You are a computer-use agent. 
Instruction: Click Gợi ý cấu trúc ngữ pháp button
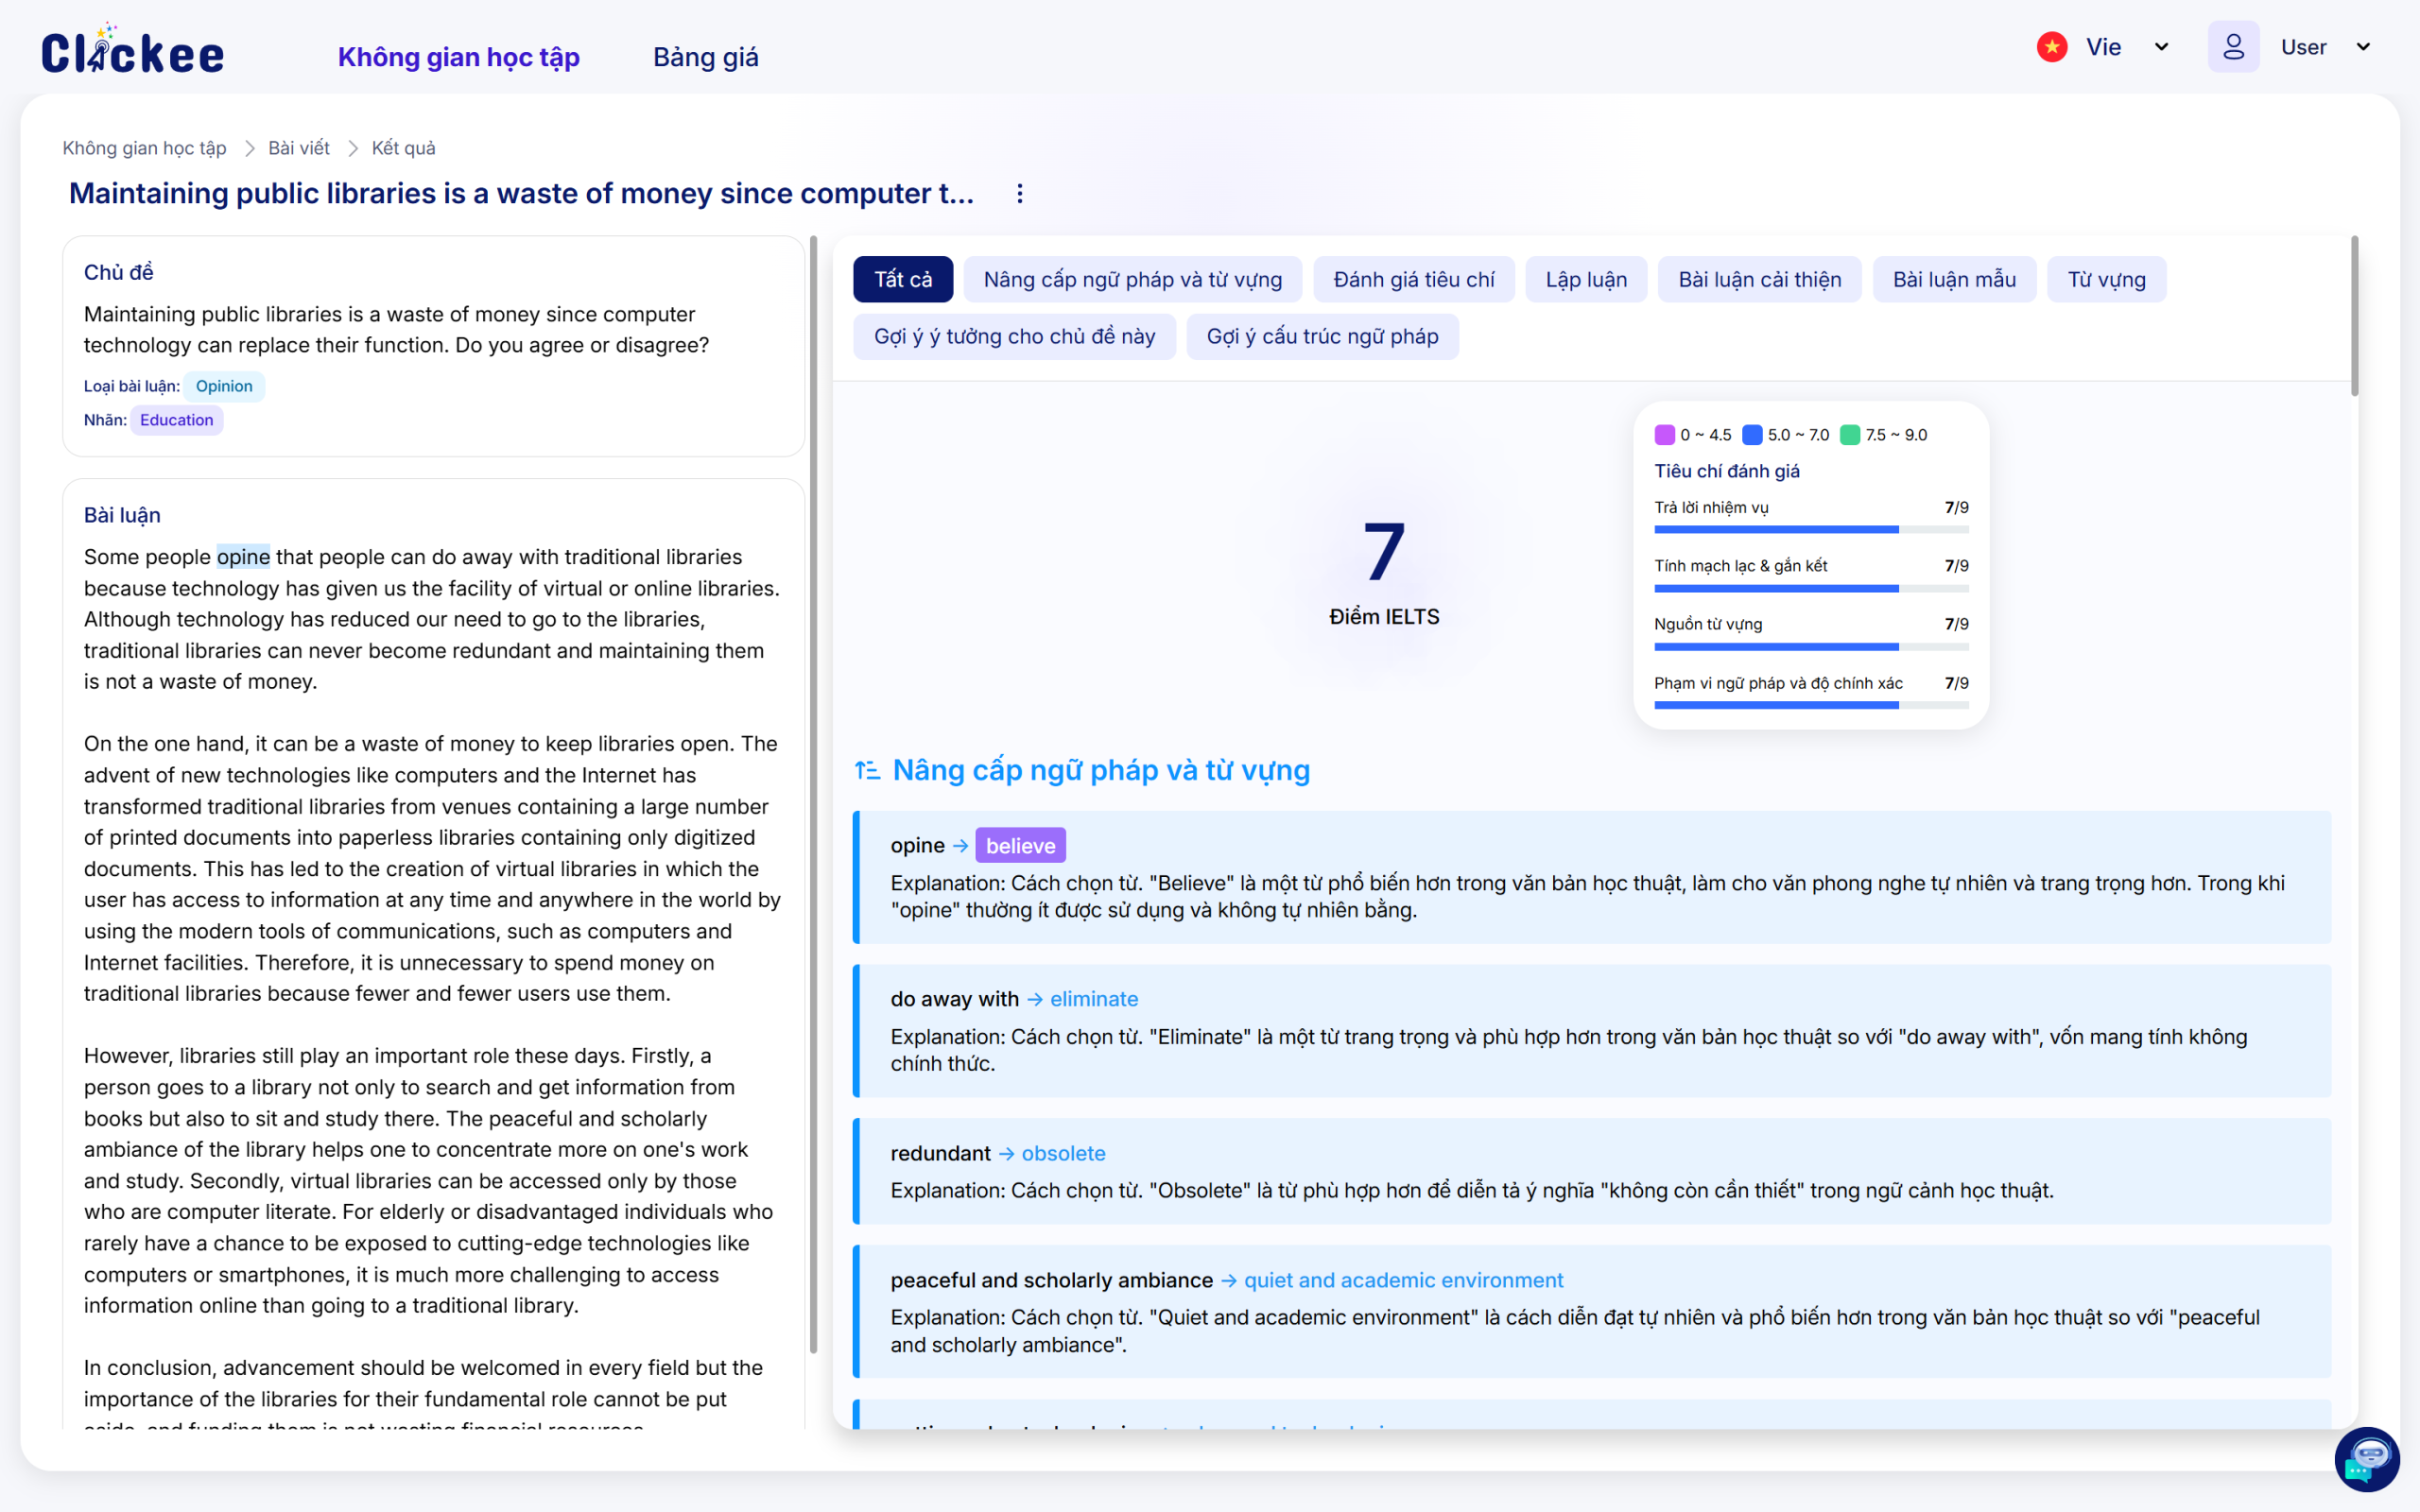1321,337
